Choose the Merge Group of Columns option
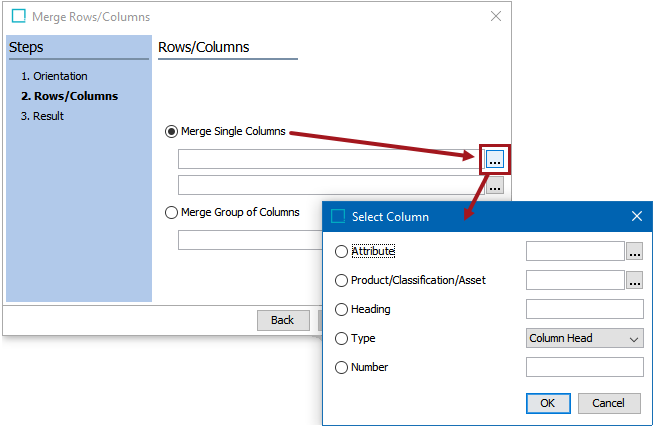The height and width of the screenshot is (428, 654). 172,212
